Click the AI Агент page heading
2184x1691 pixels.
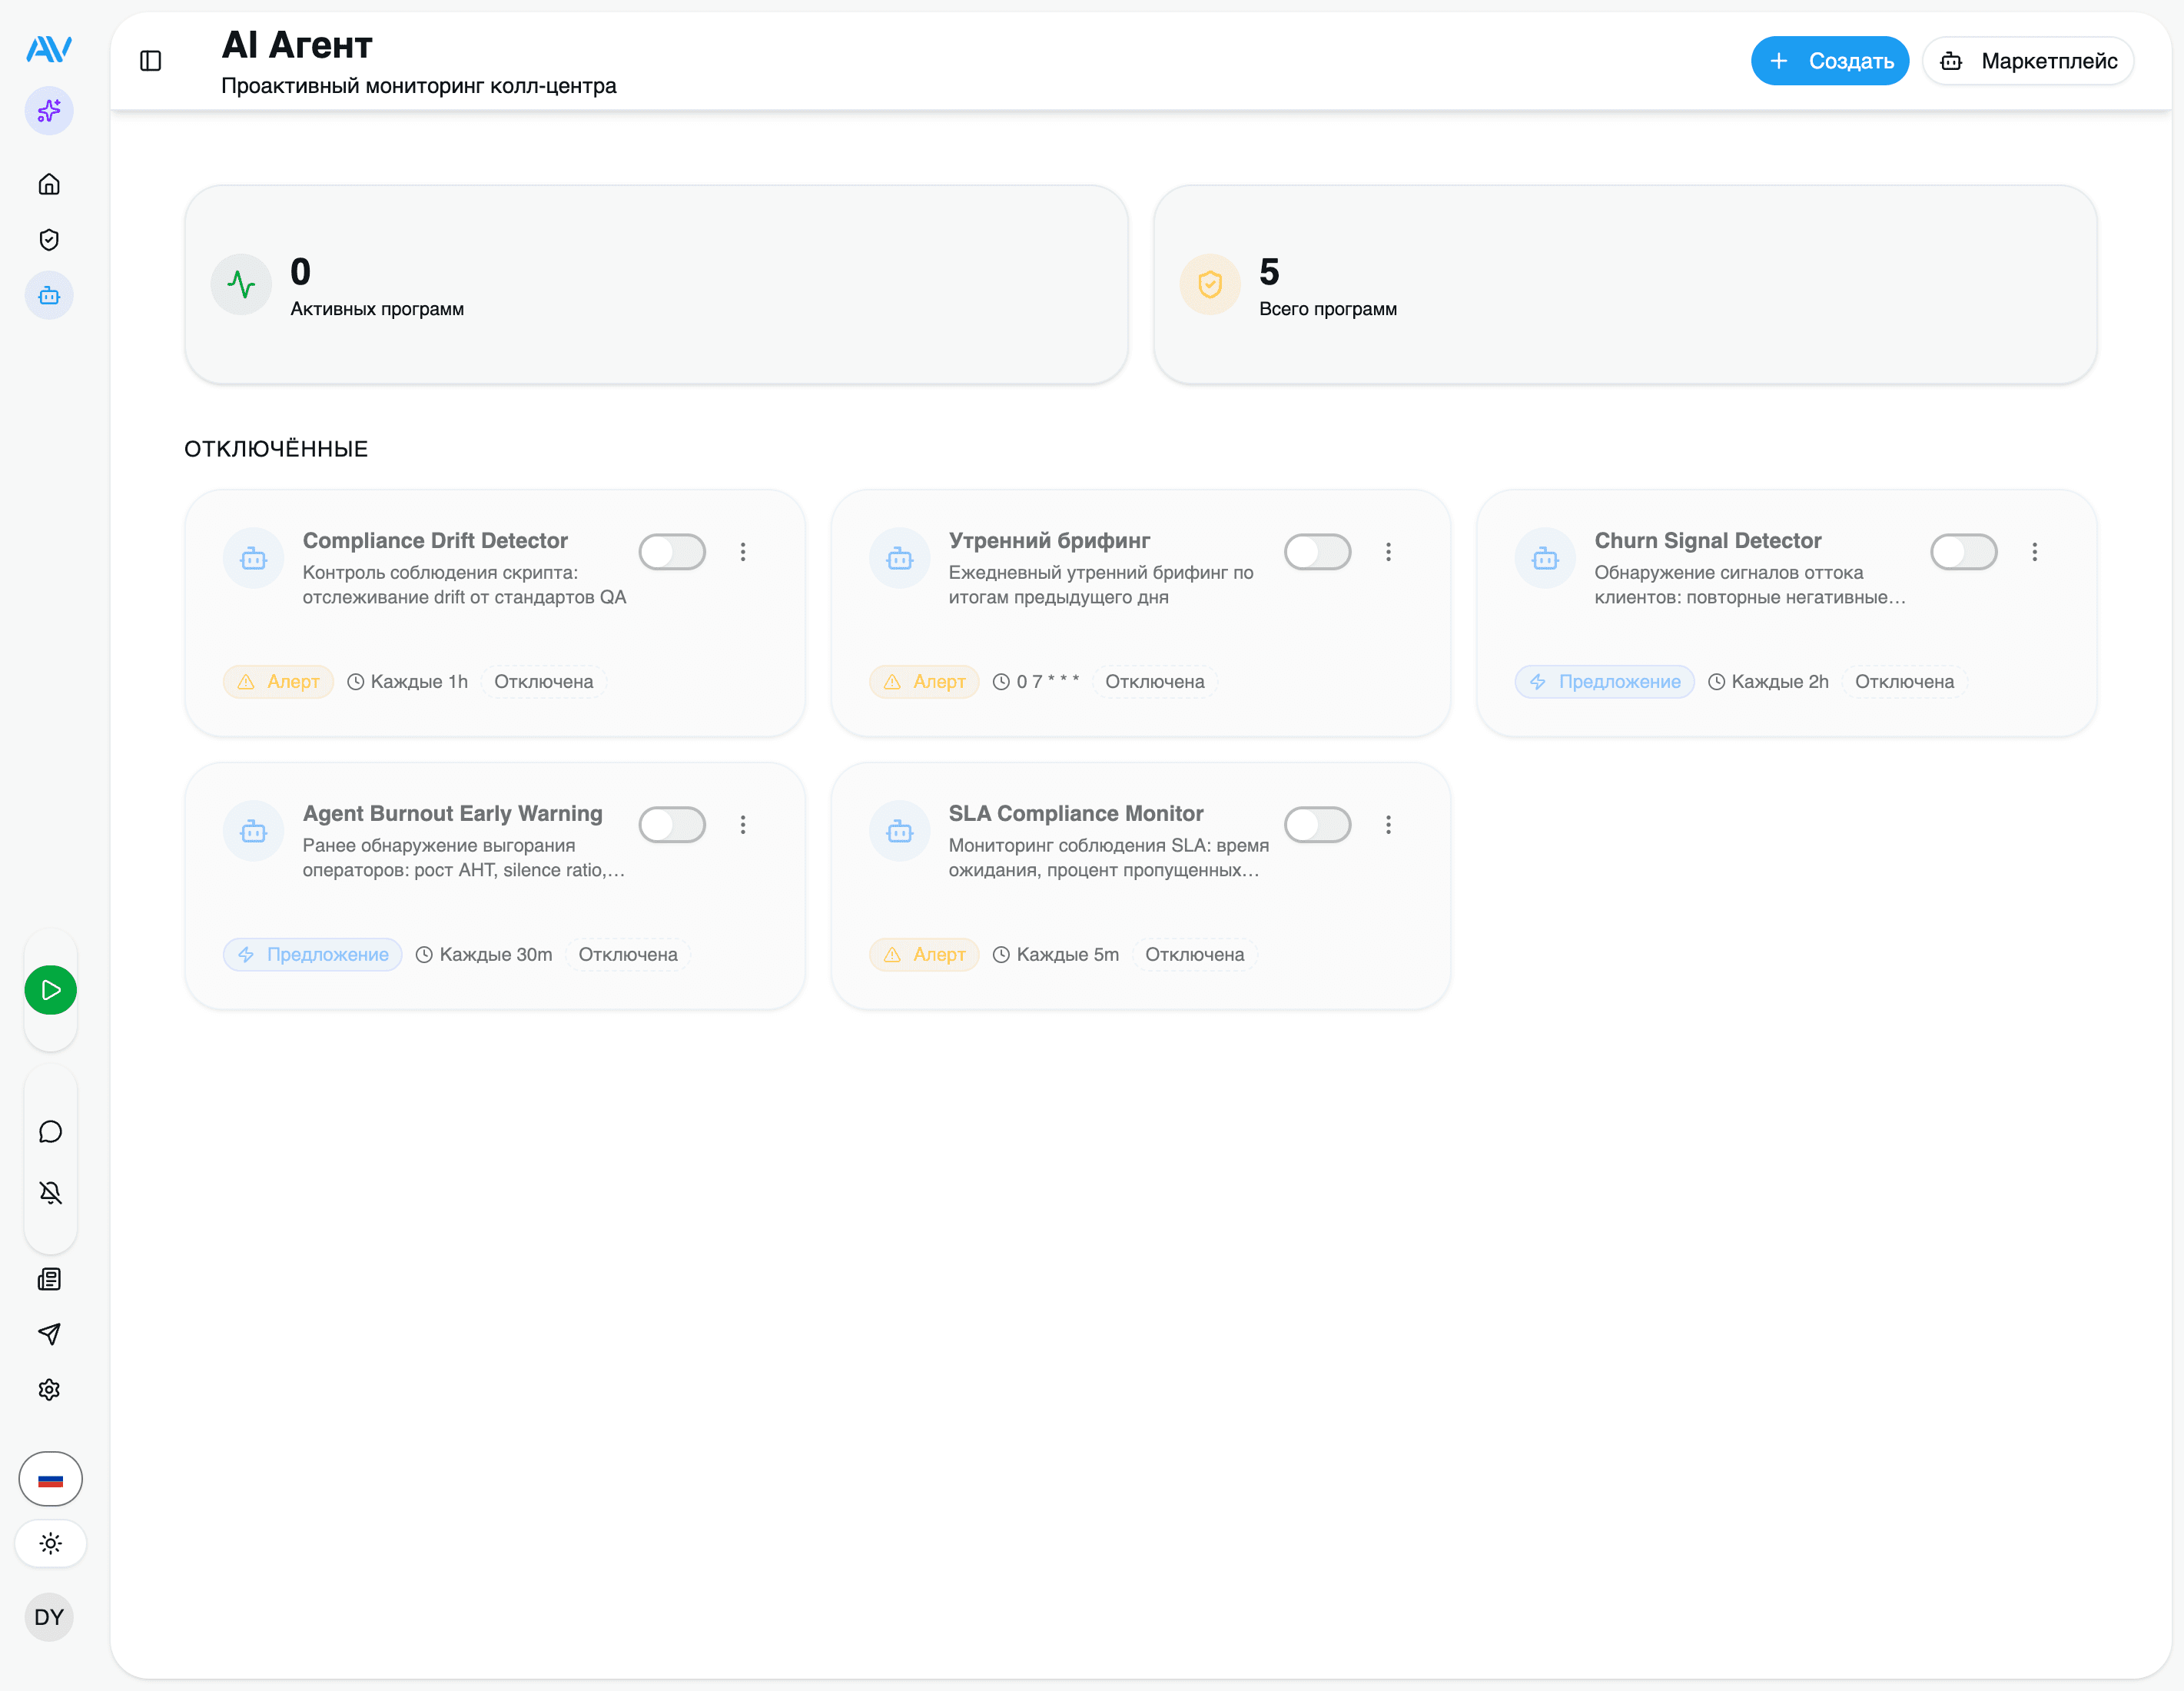click(297, 45)
